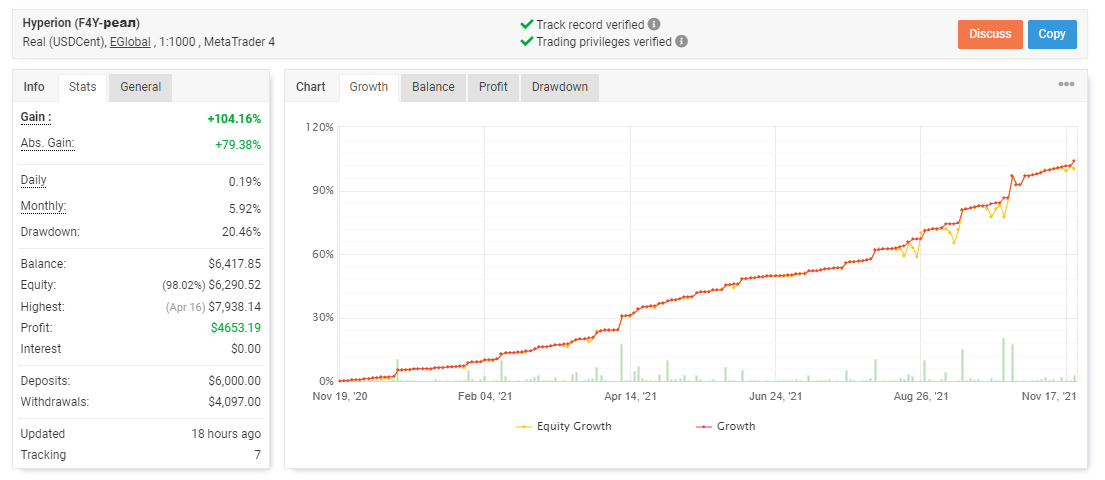This screenshot has width=1105, height=480.
Task: Click the $6,290.52 equity value
Action: point(235,285)
